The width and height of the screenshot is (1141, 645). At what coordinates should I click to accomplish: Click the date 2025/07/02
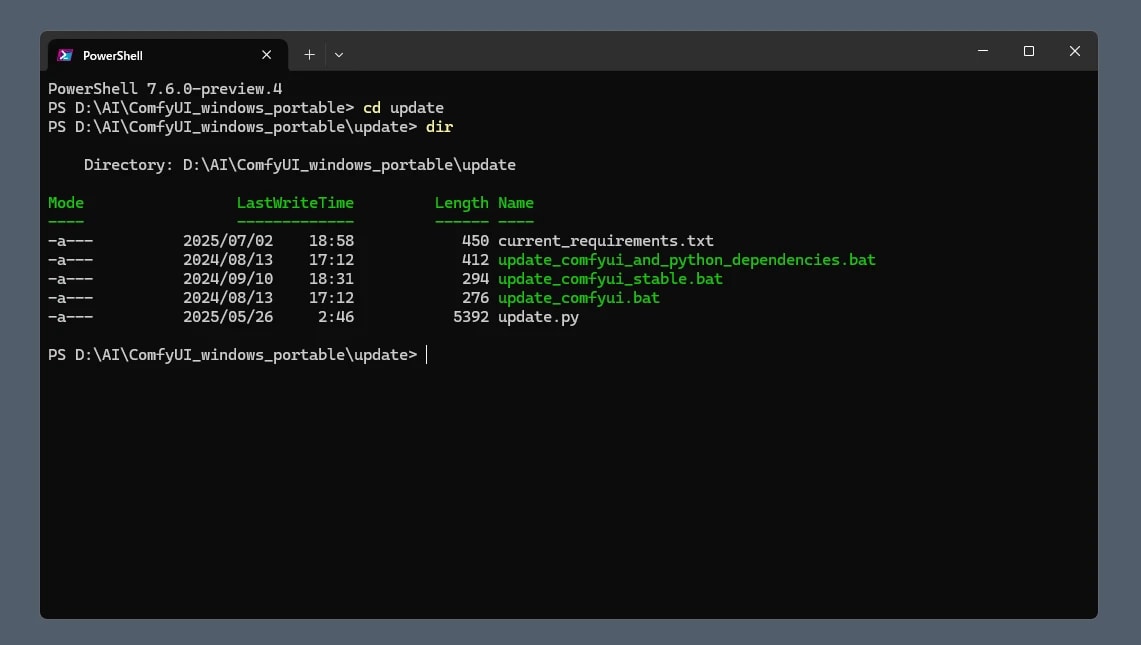(x=228, y=241)
